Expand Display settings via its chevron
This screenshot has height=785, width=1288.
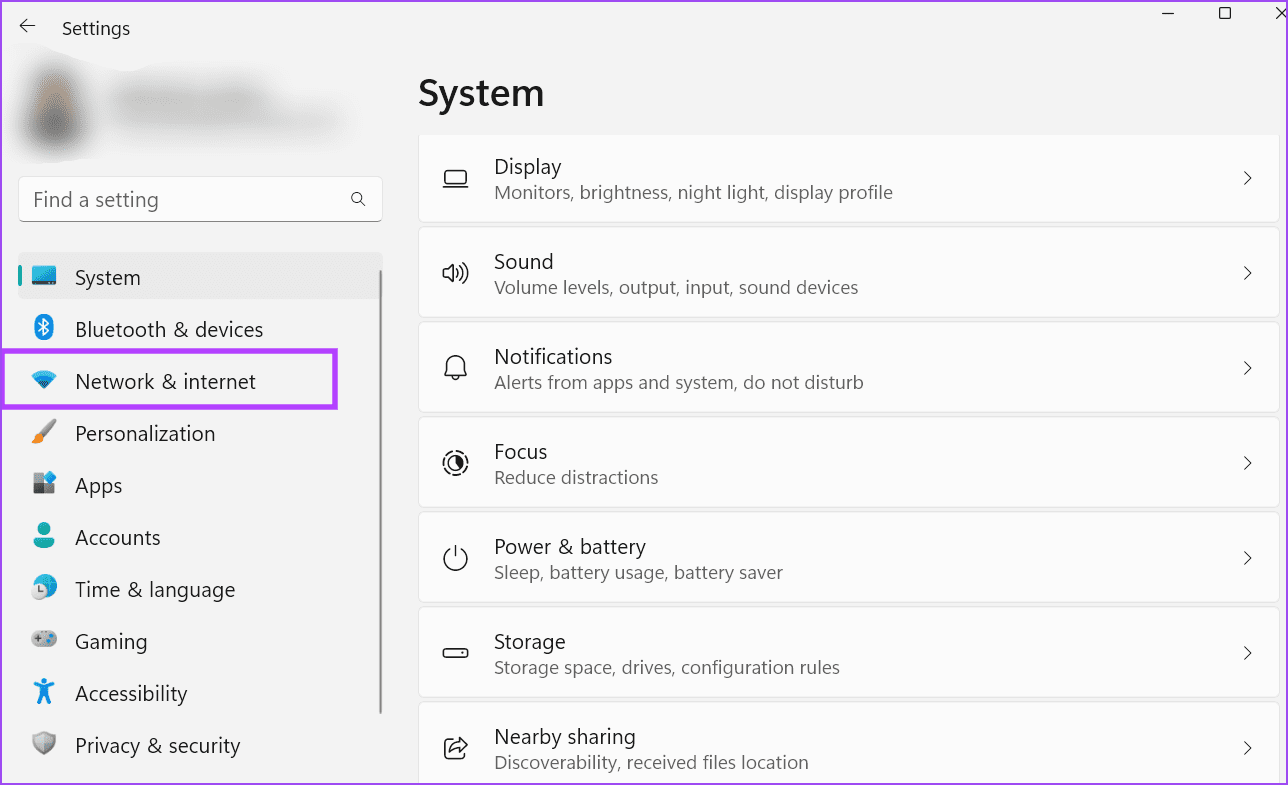(1247, 178)
